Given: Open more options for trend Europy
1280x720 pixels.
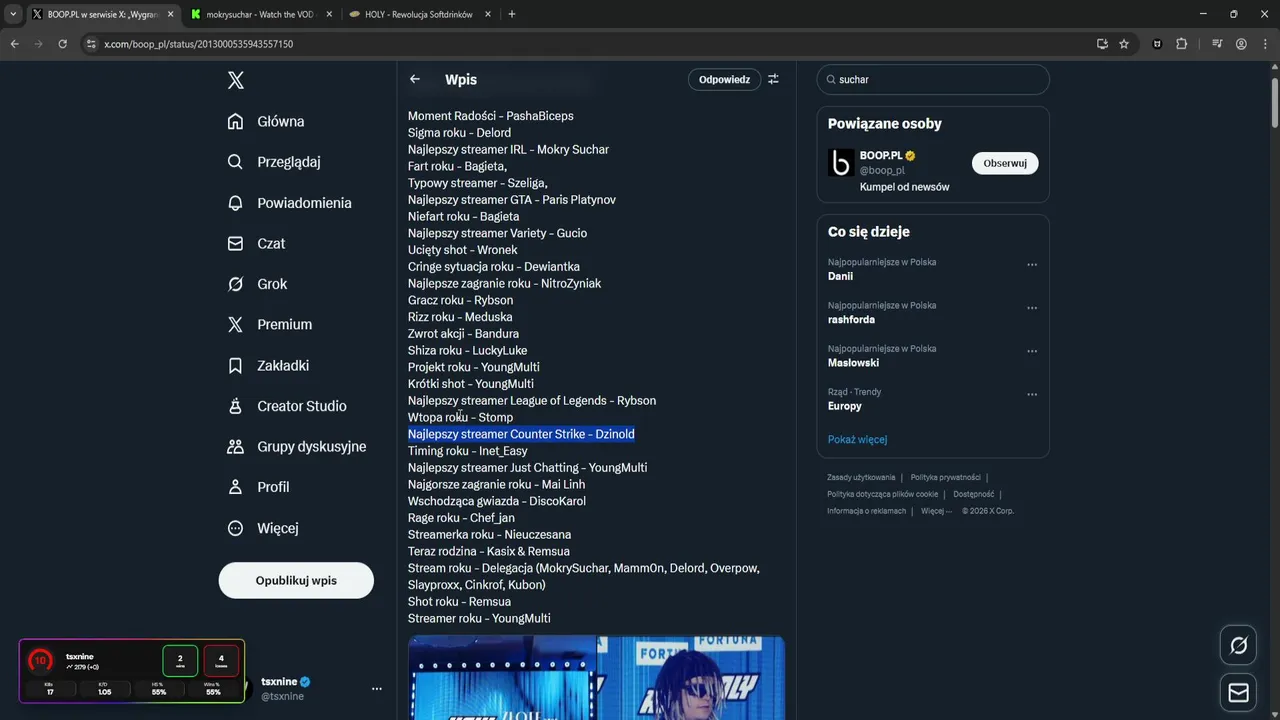Looking at the screenshot, I should (x=1032, y=395).
